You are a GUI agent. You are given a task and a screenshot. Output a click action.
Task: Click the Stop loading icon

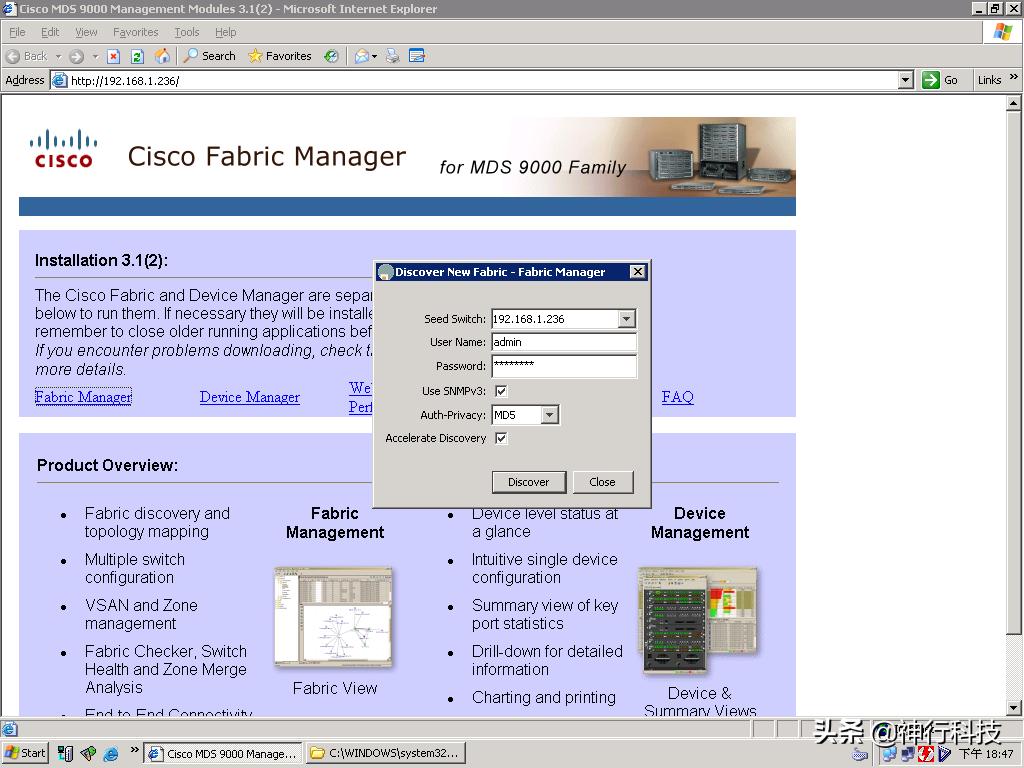click(112, 56)
